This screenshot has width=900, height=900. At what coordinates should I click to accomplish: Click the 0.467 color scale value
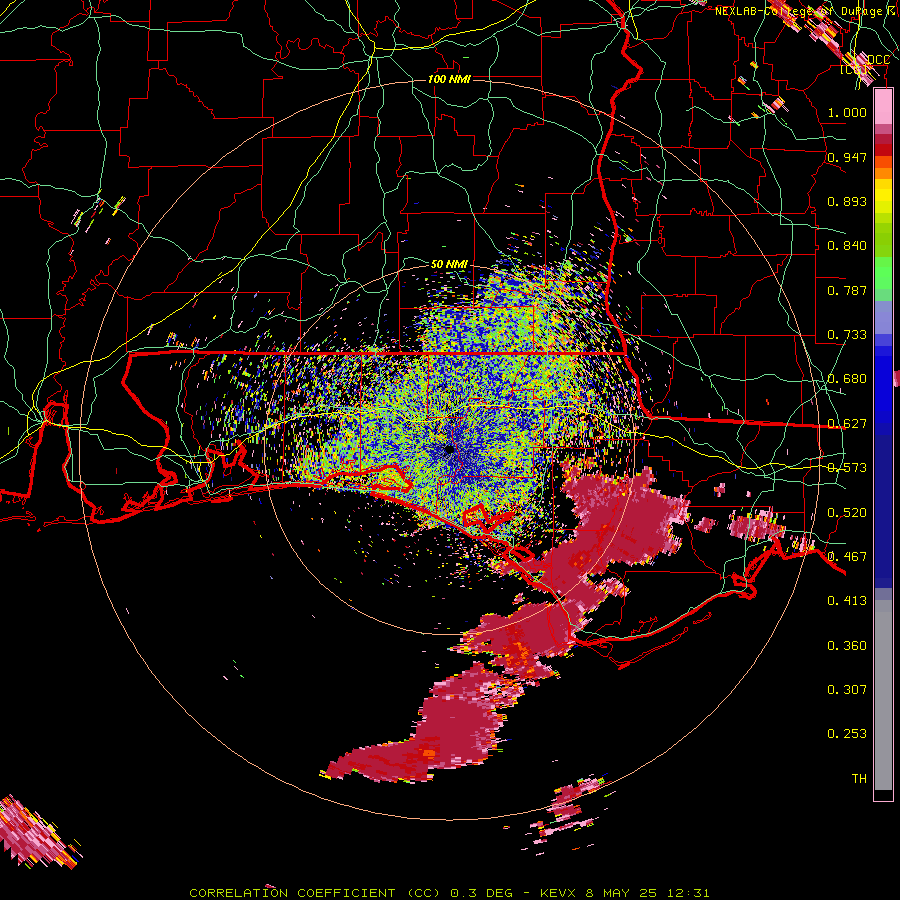pyautogui.click(x=847, y=557)
